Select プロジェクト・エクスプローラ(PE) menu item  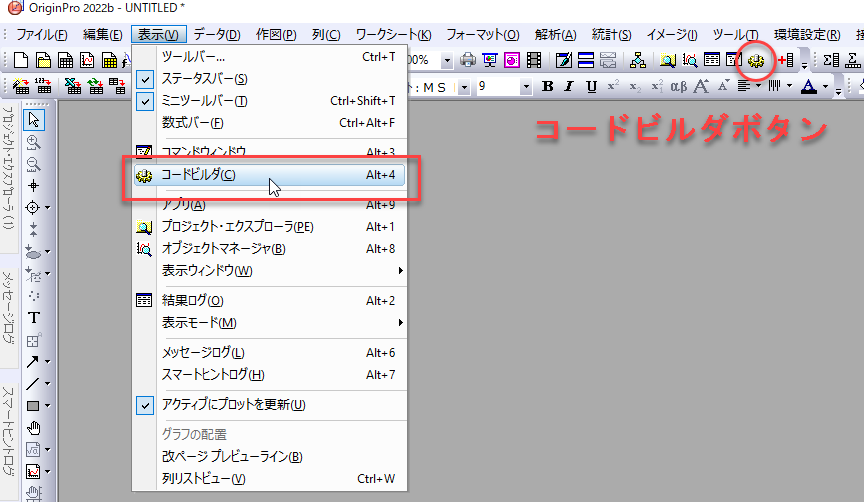(x=270, y=226)
